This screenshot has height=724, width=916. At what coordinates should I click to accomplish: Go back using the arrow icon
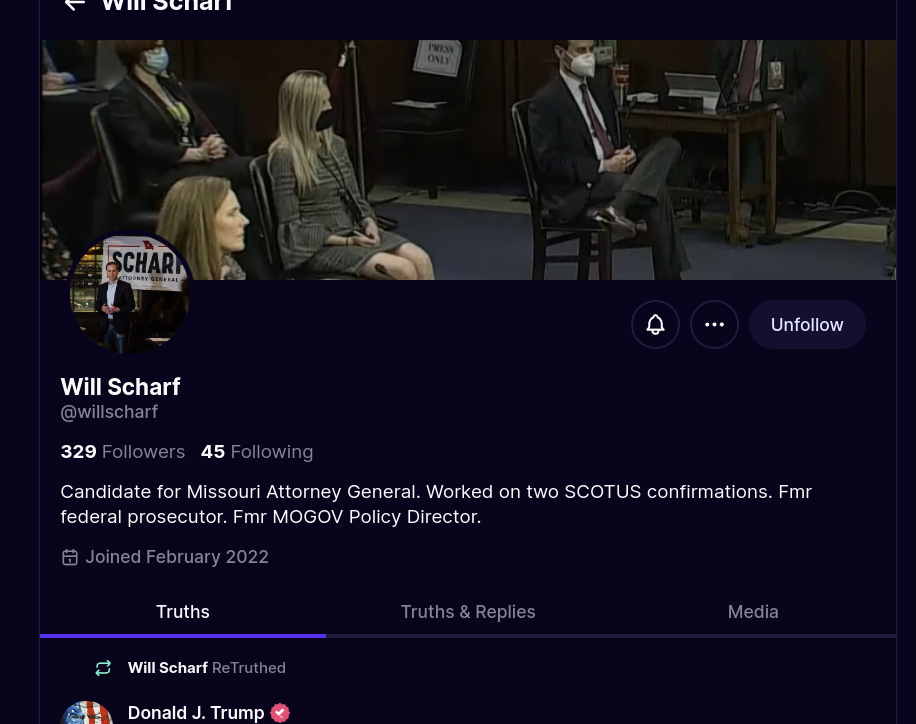tap(74, 5)
